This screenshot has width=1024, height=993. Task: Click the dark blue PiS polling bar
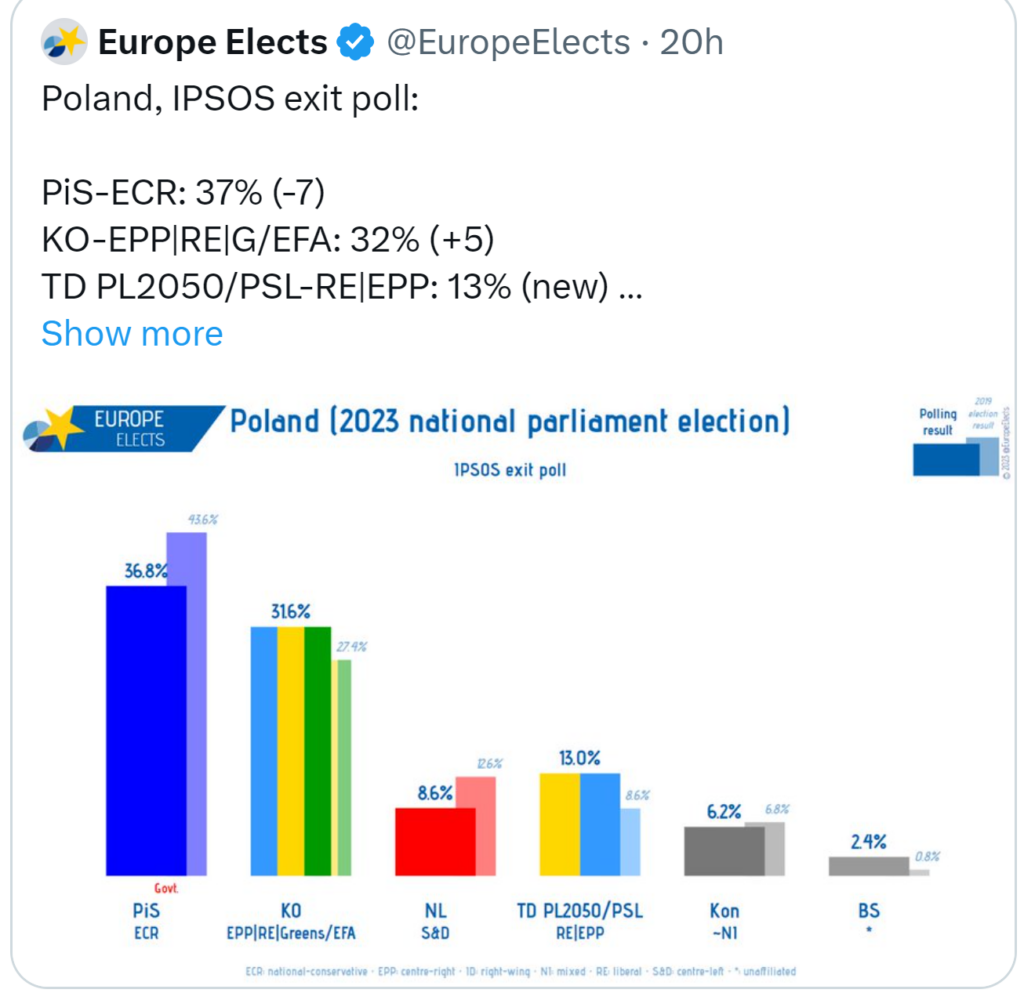tap(145, 730)
